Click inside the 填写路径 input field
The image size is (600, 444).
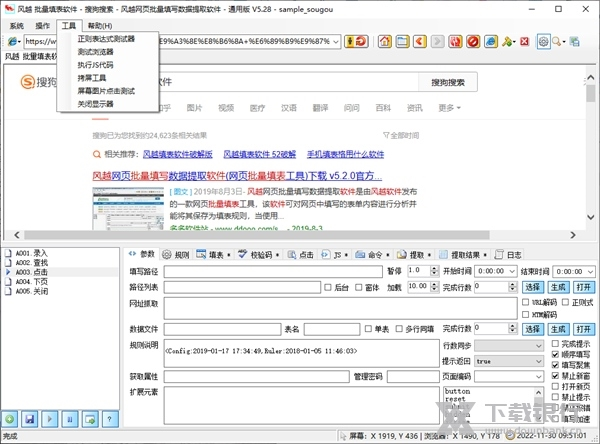coord(273,271)
